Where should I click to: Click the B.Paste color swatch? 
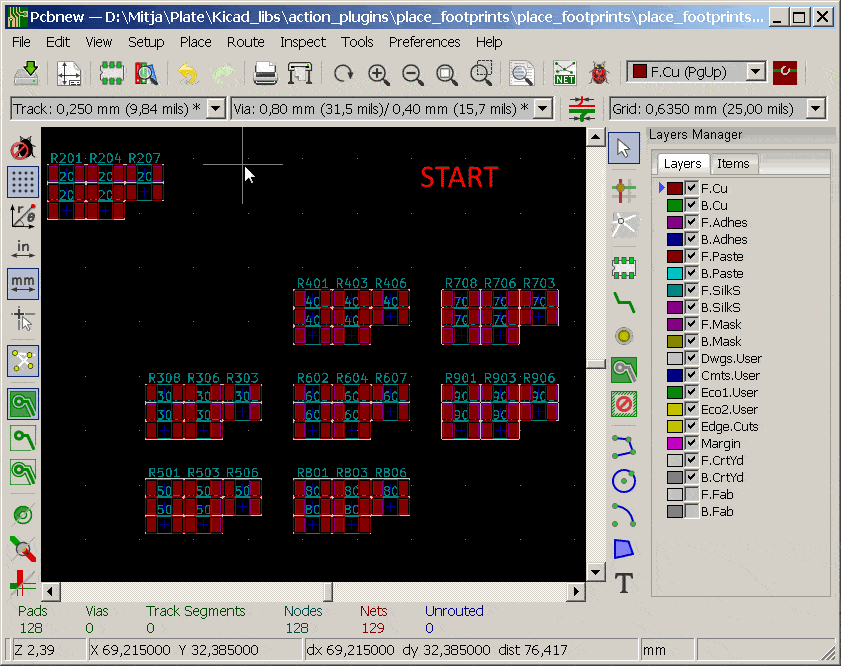[x=675, y=273]
